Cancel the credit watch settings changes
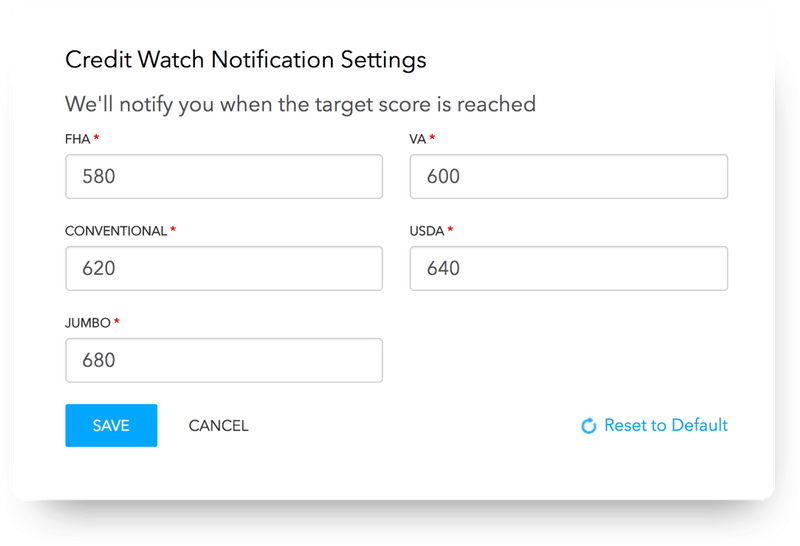 point(218,426)
